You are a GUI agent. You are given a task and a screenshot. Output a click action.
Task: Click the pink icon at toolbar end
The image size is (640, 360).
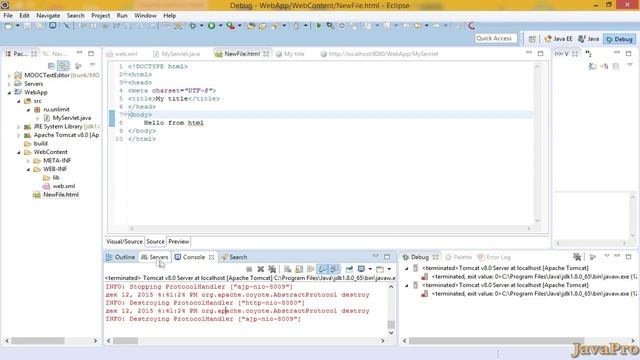tap(471, 26)
